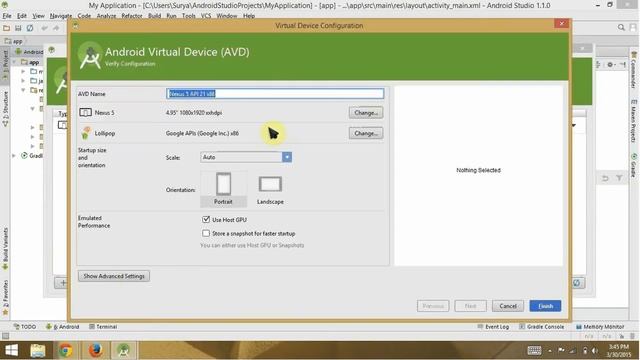Open the Edit menu
The height and width of the screenshot is (360, 640).
tap(22, 16)
